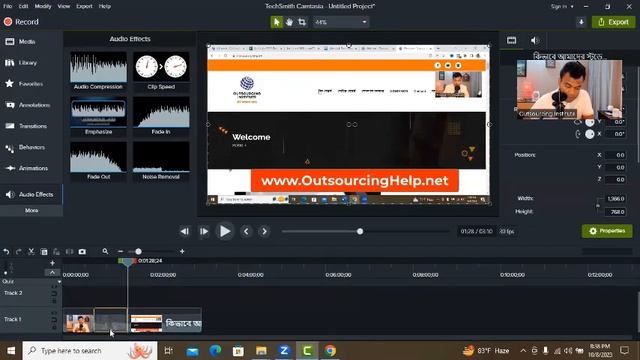Click the Redo icon in timeline toolbar

pos(18,252)
